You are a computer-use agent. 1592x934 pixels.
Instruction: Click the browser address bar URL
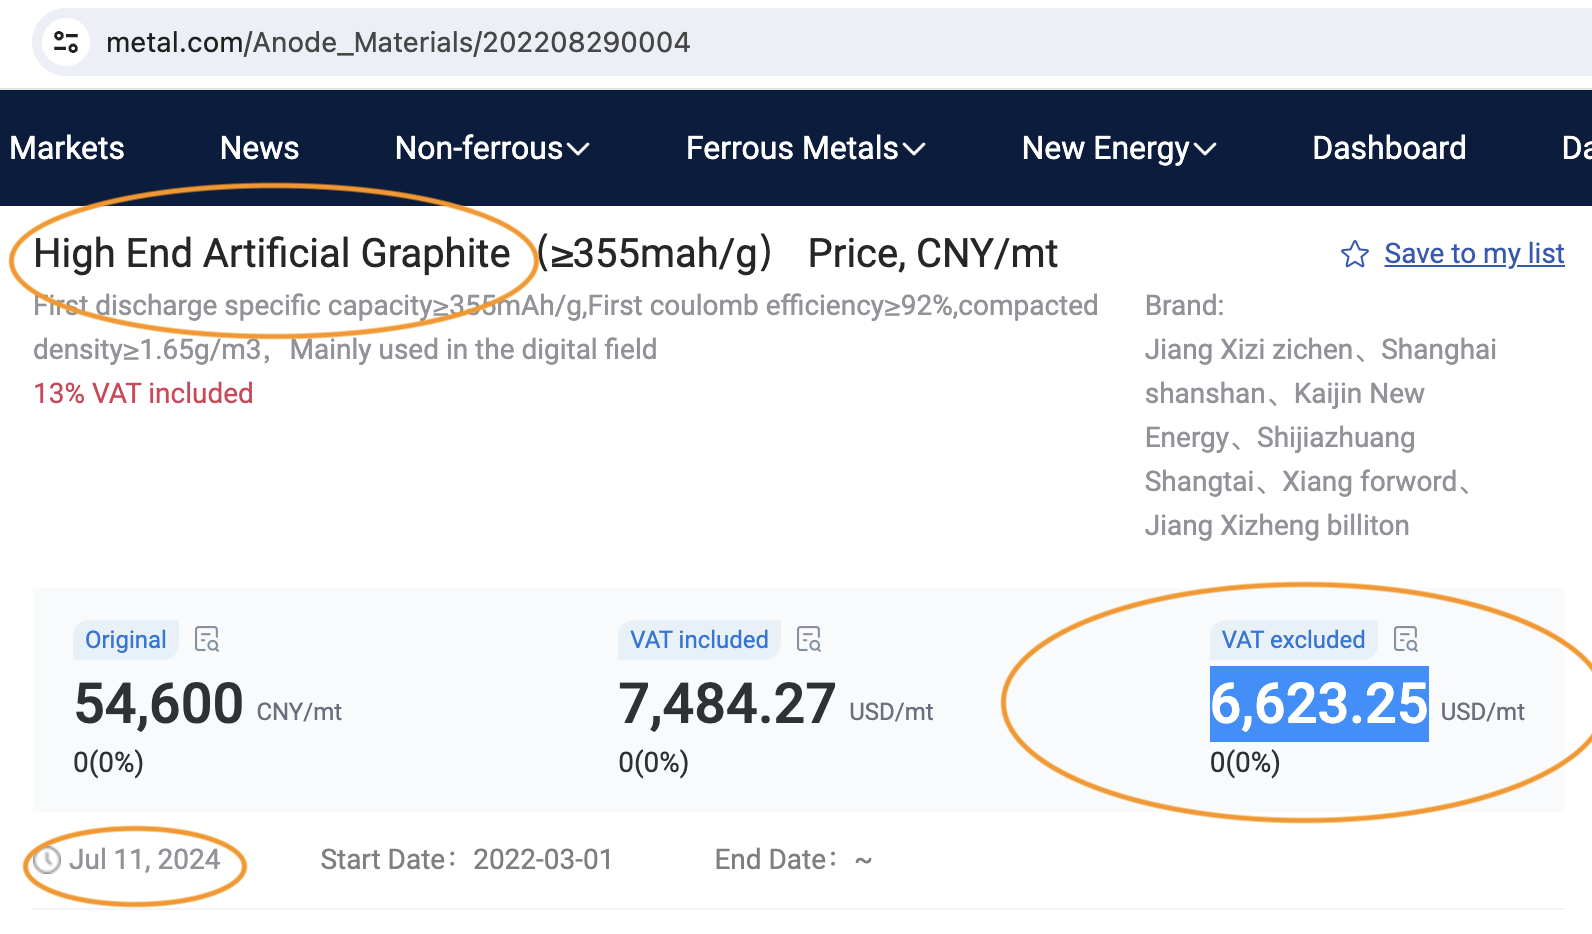point(398,42)
